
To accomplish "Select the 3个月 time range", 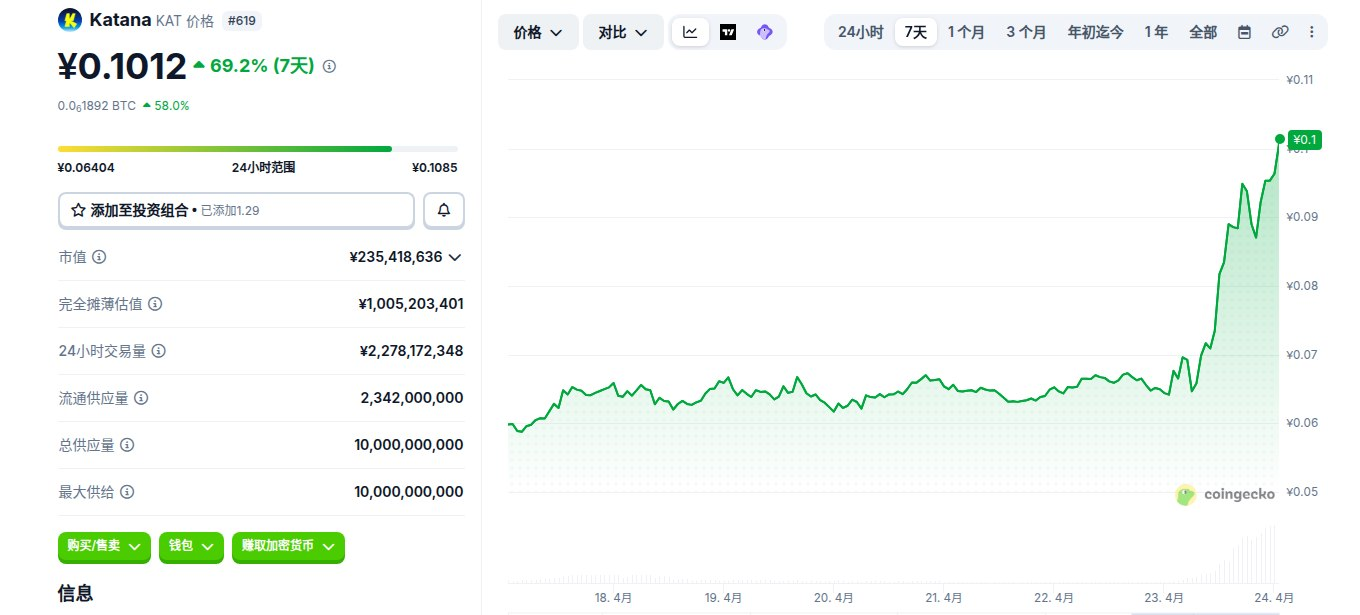I will (1026, 32).
